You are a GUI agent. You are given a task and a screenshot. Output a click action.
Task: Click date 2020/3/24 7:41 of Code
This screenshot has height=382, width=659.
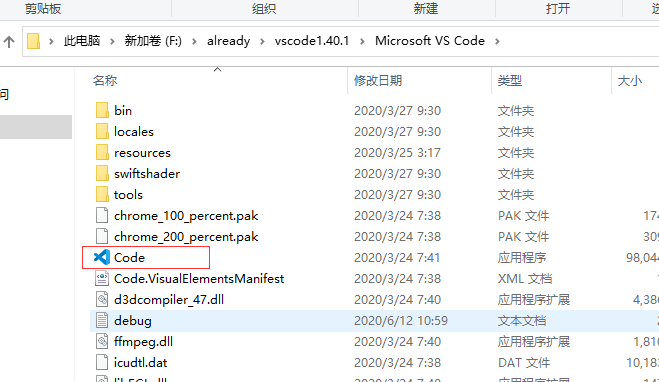point(397,258)
